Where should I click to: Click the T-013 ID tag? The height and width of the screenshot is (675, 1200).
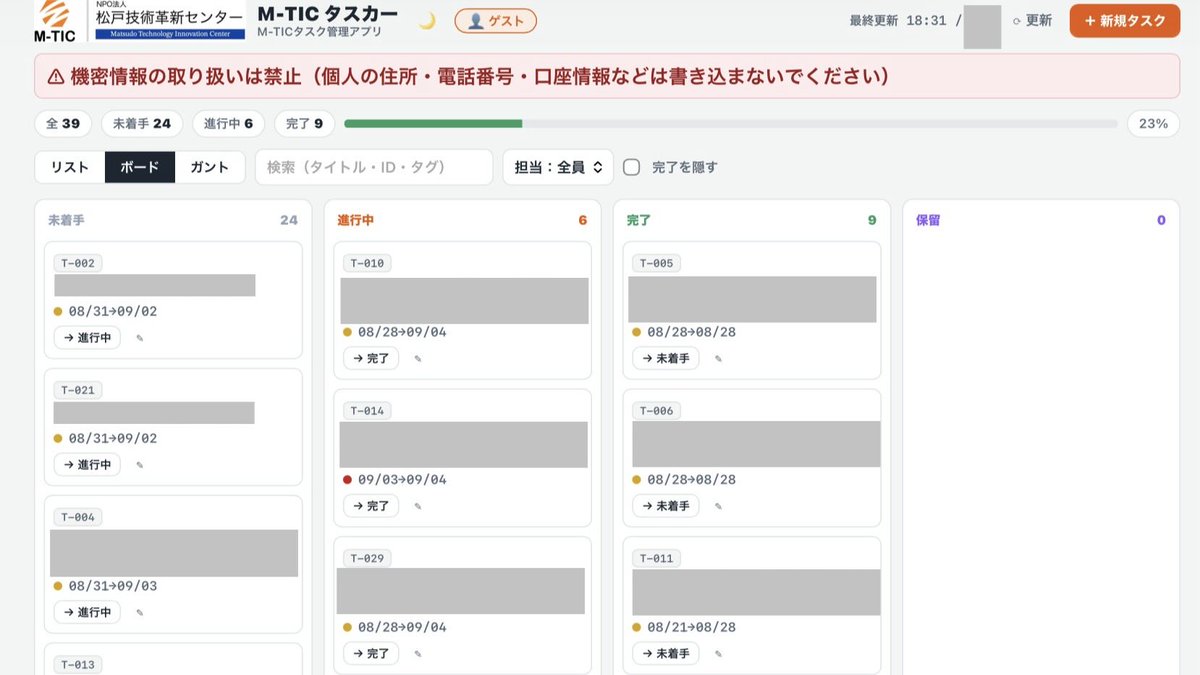click(x=78, y=664)
